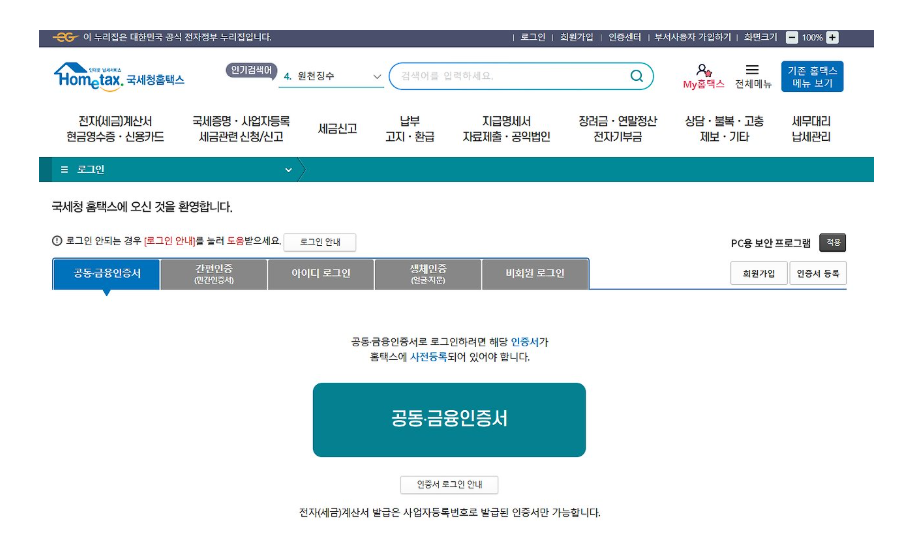Click the 인기검색어 badge
This screenshot has width=909, height=547.
tap(251, 71)
